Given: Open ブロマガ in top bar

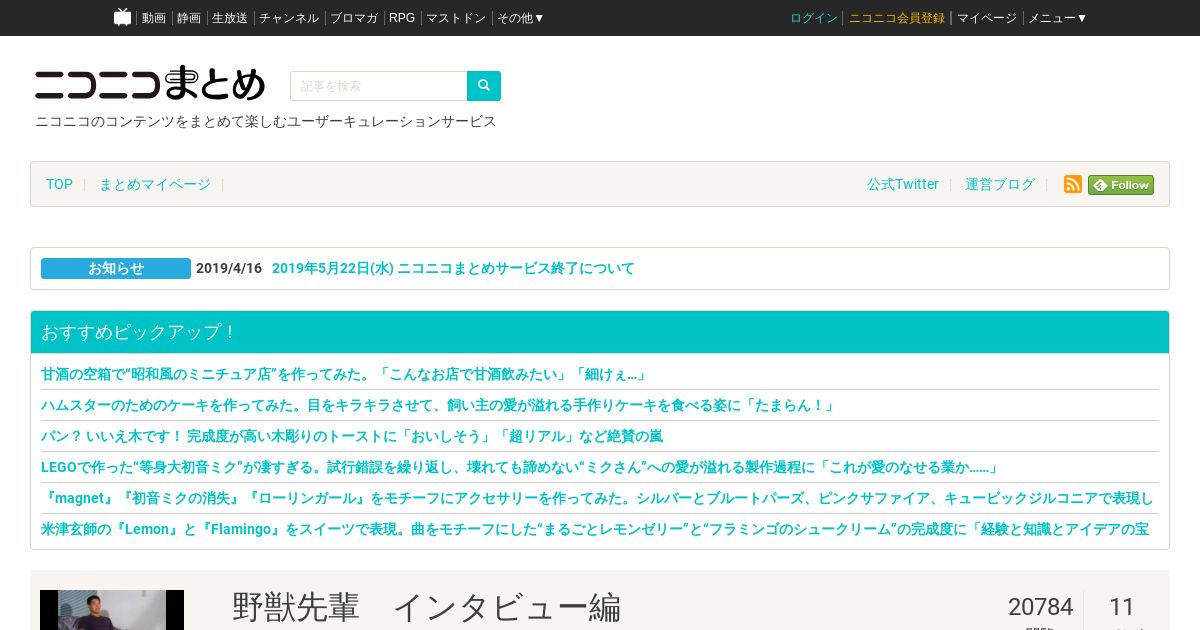Looking at the screenshot, I should coord(354,18).
